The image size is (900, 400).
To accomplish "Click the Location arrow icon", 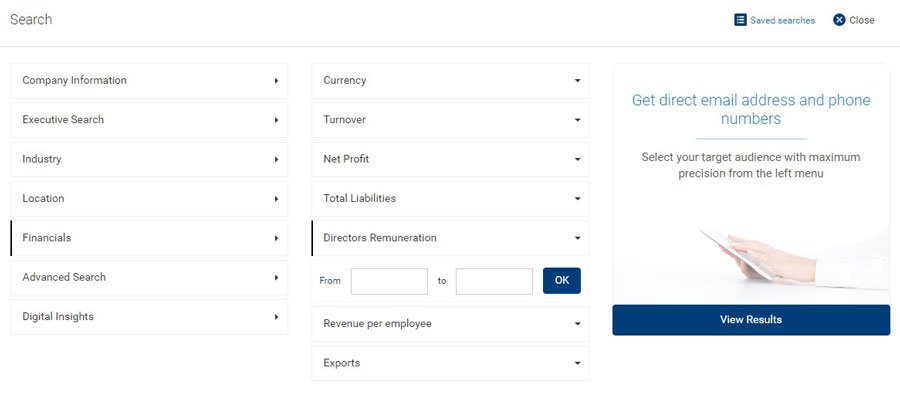I will point(276,199).
